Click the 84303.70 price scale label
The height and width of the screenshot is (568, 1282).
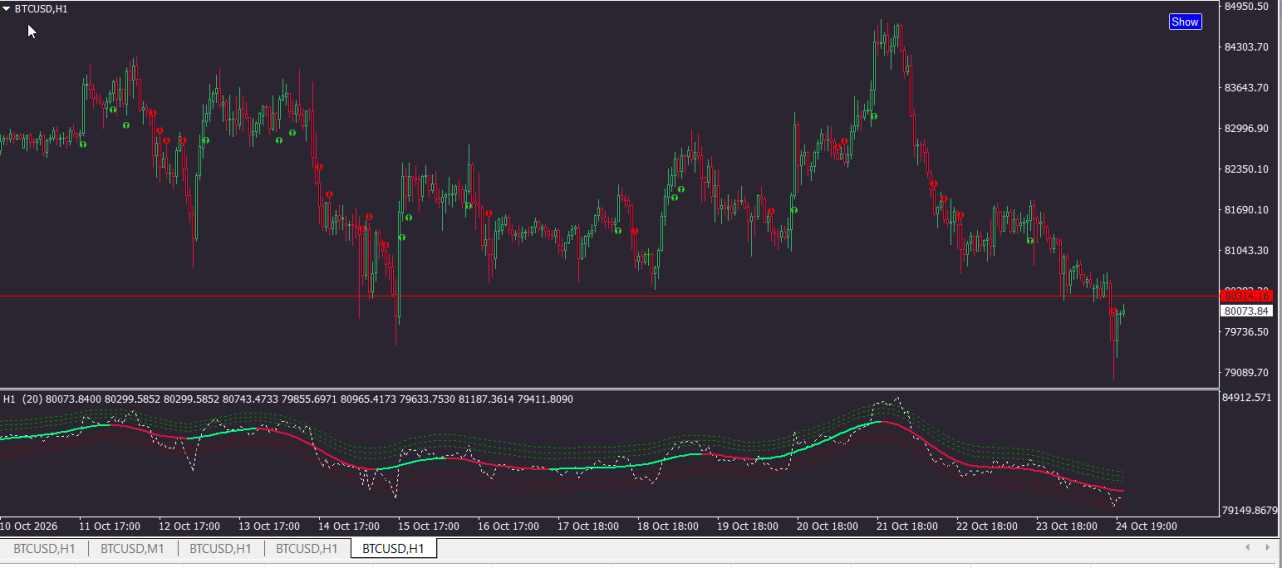pos(1246,47)
